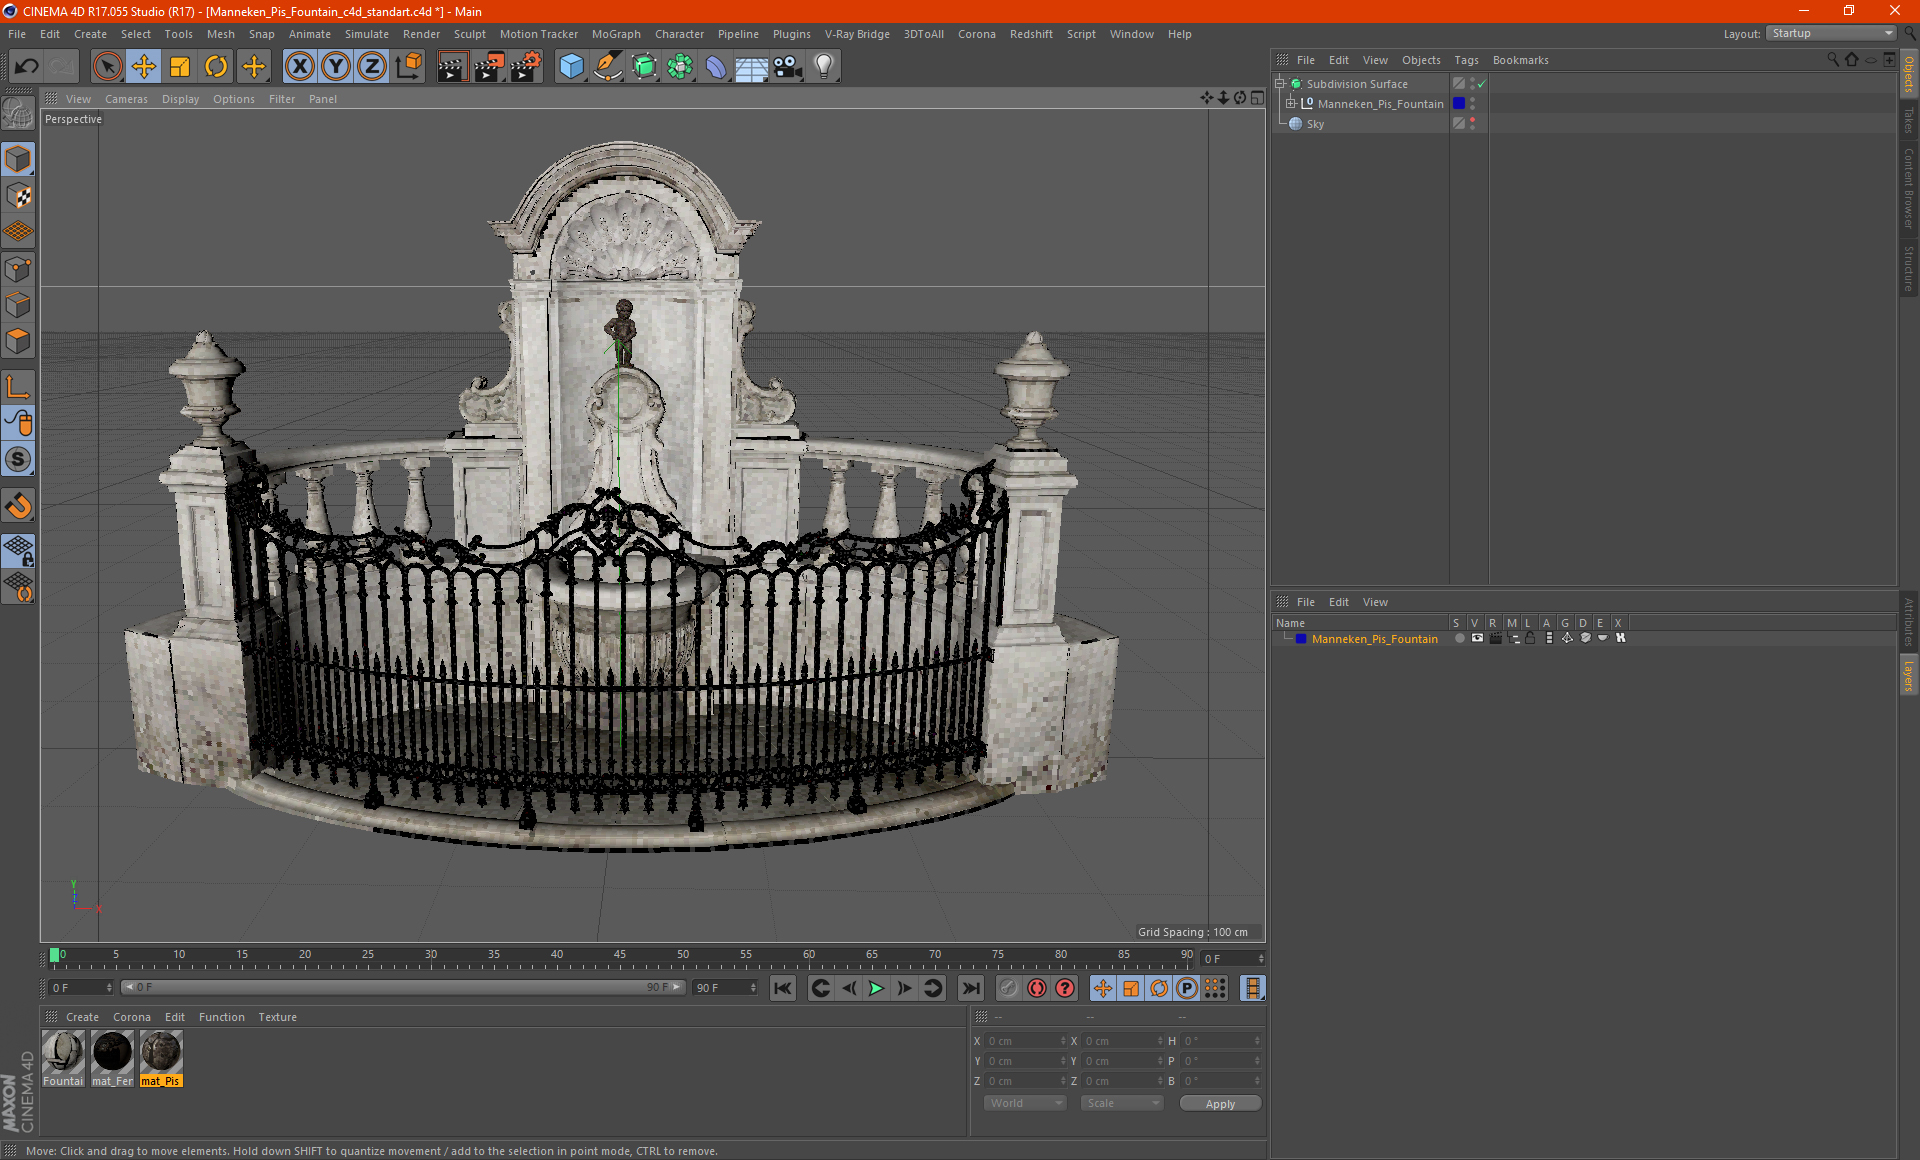The image size is (1920, 1160).
Task: Add a Cube primitive object
Action: coord(571,67)
